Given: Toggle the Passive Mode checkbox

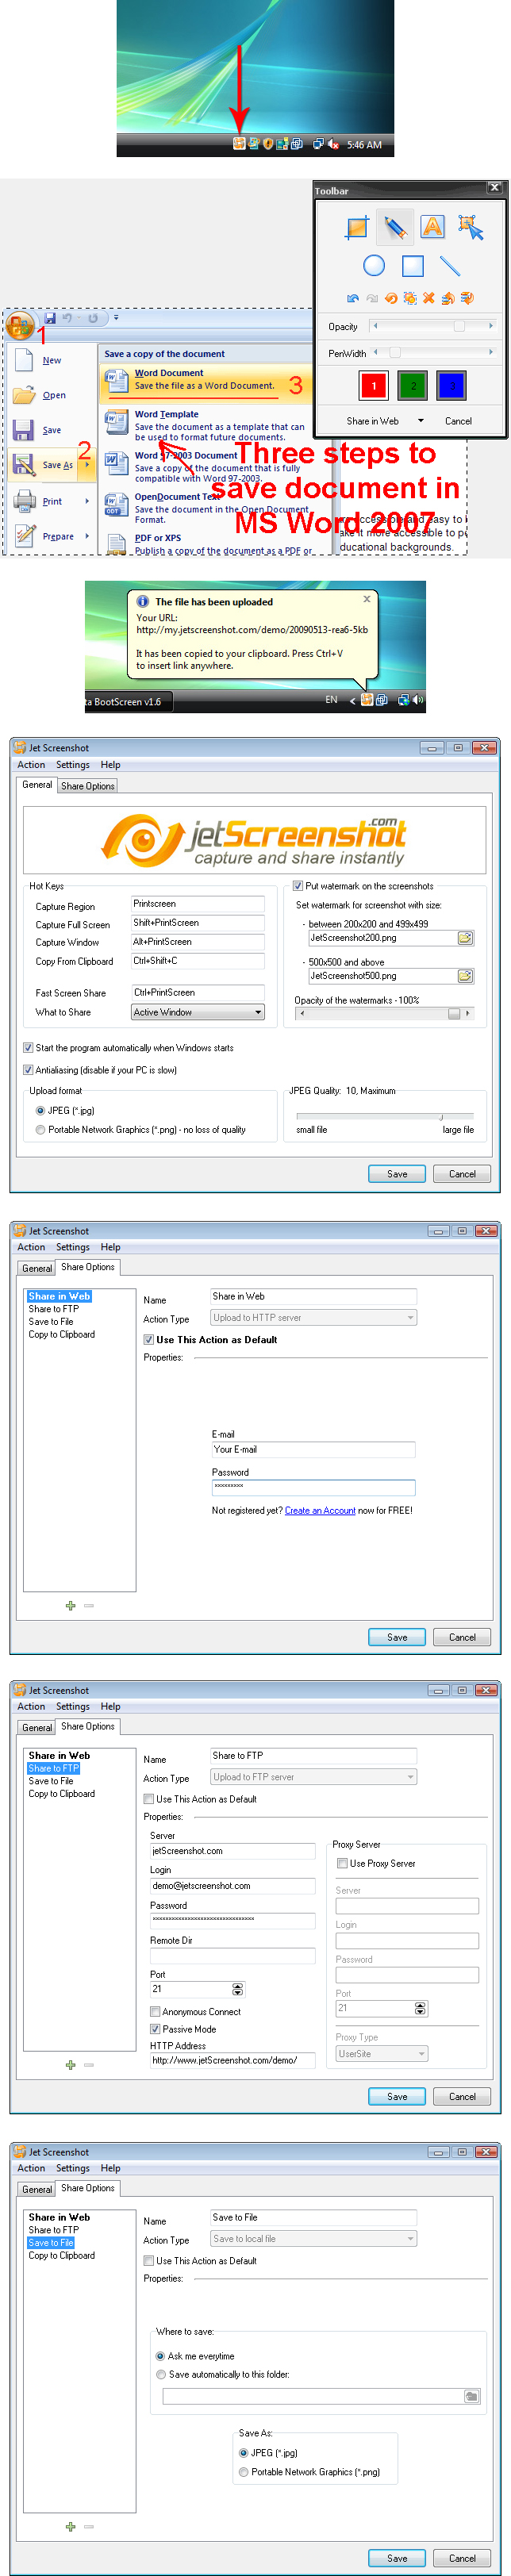Looking at the screenshot, I should pos(155,2029).
